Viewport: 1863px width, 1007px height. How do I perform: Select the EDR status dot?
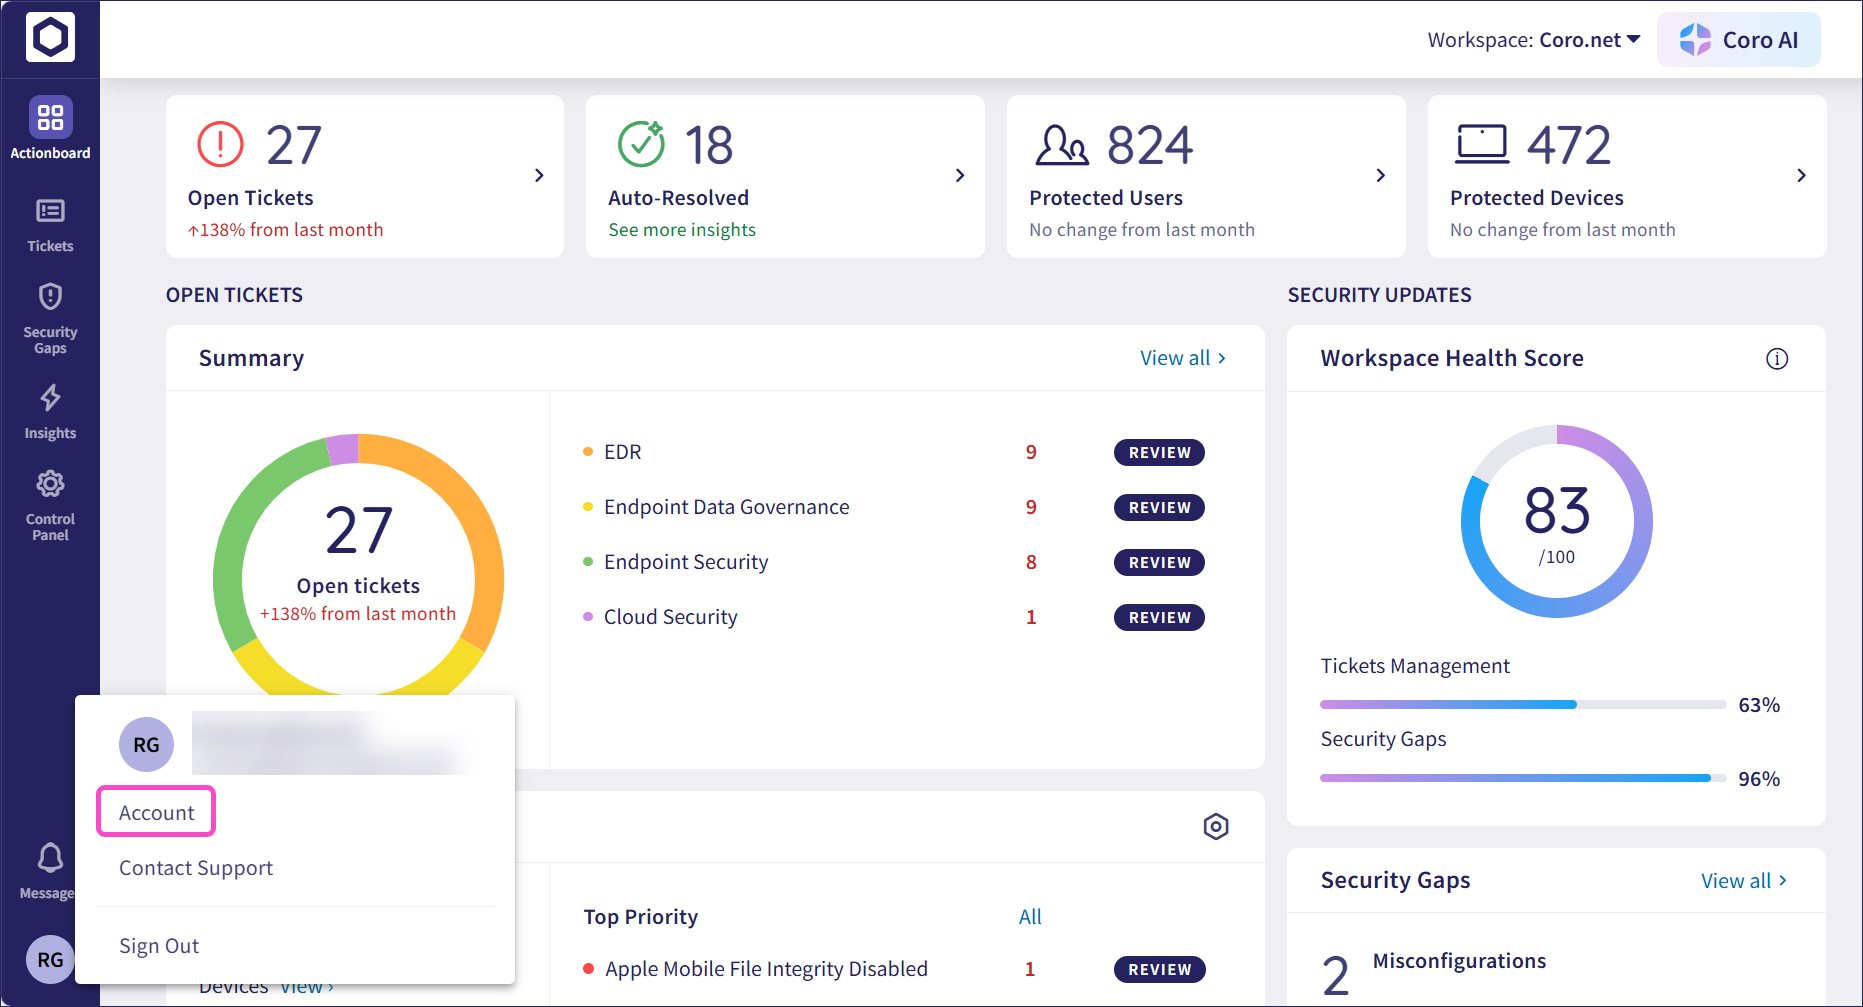[587, 452]
